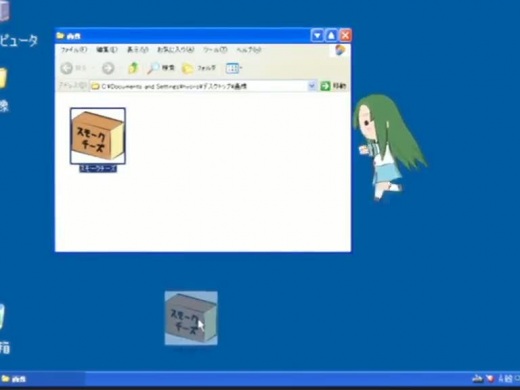Open the お気に入り menu
The height and width of the screenshot is (390, 520).
(x=175, y=50)
